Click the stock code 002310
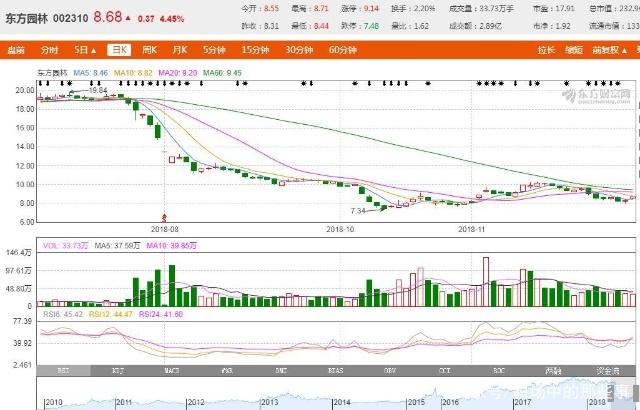Screen dimensions: 640x410 [x=71, y=19]
